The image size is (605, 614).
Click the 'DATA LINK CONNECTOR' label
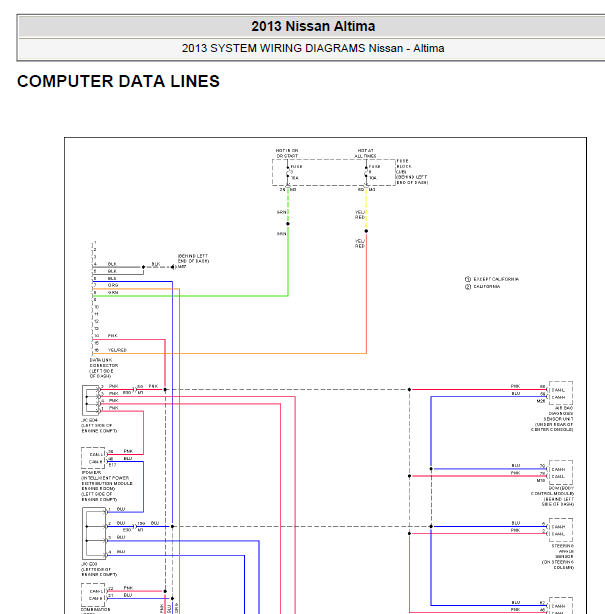tap(104, 368)
